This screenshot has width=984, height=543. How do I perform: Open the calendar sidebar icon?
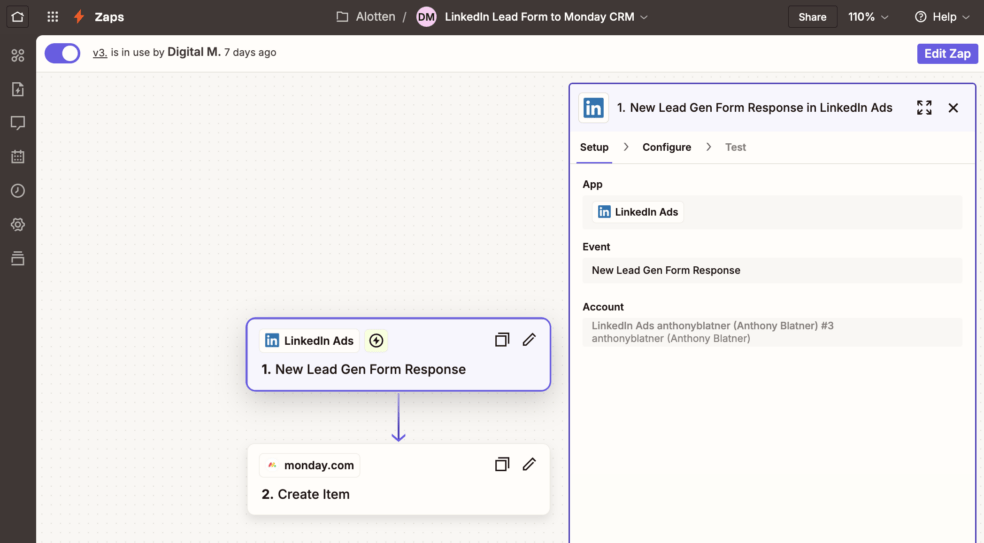click(x=18, y=156)
